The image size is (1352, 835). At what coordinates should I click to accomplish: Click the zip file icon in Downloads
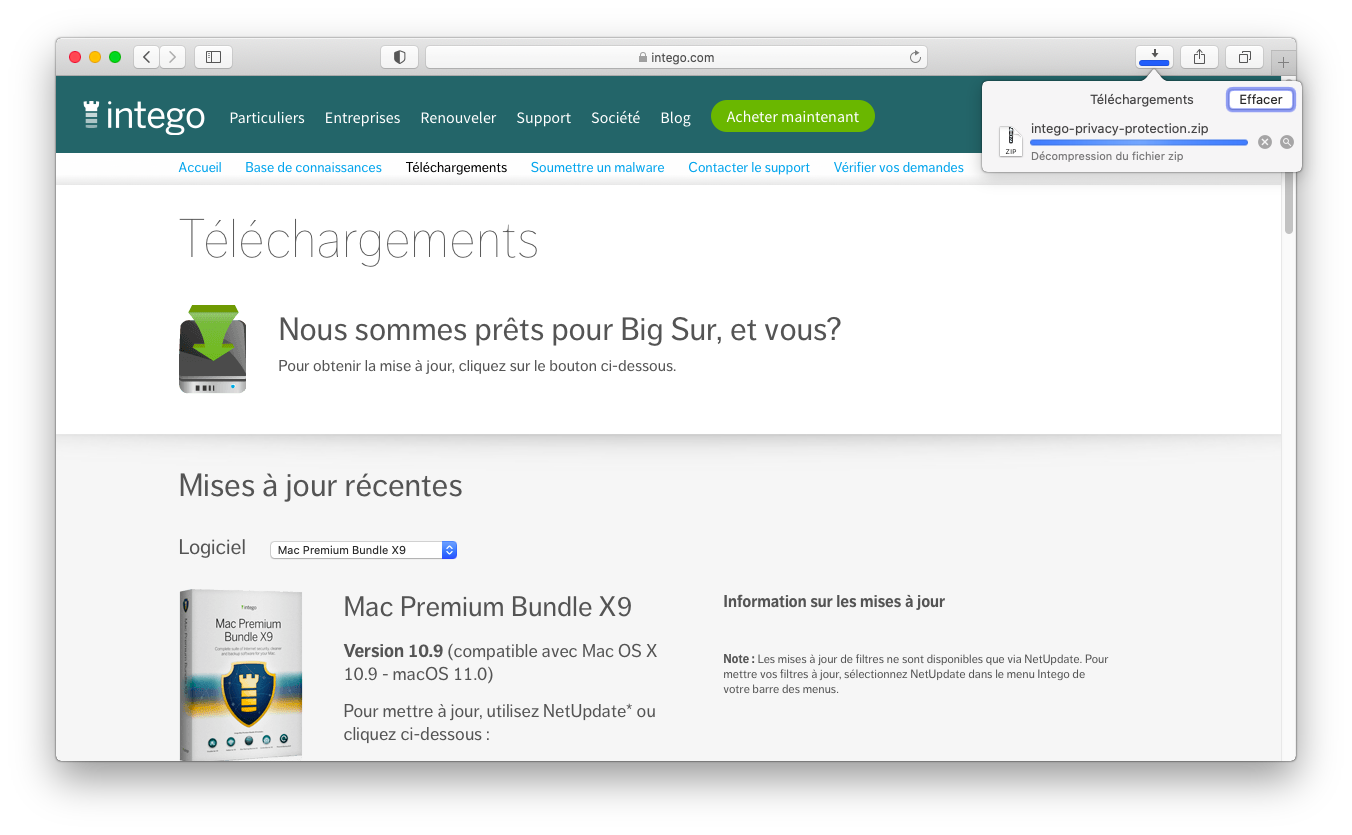(x=1010, y=142)
